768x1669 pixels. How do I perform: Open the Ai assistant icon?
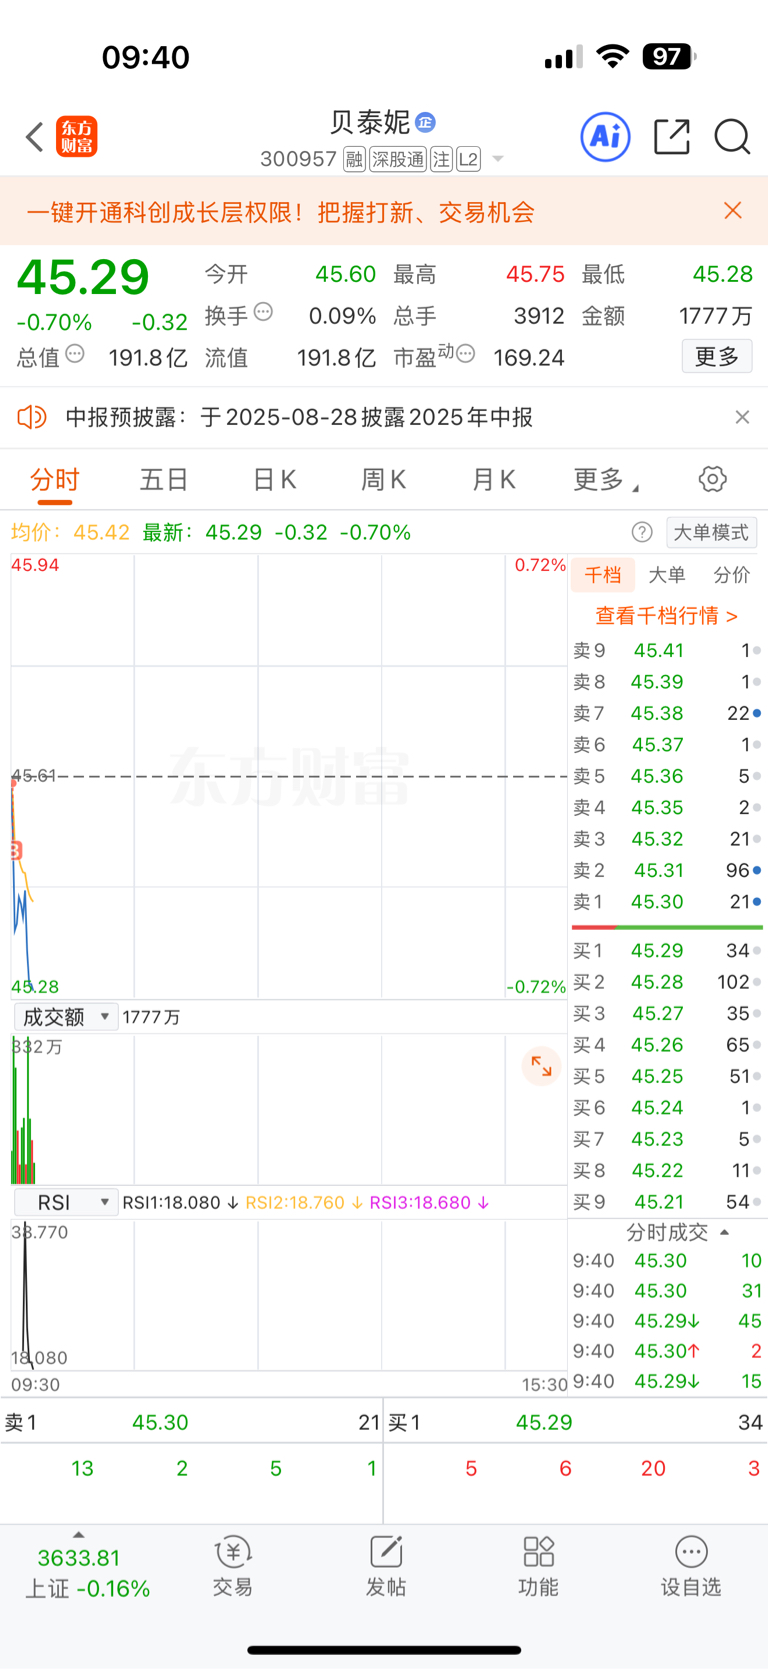pos(606,136)
